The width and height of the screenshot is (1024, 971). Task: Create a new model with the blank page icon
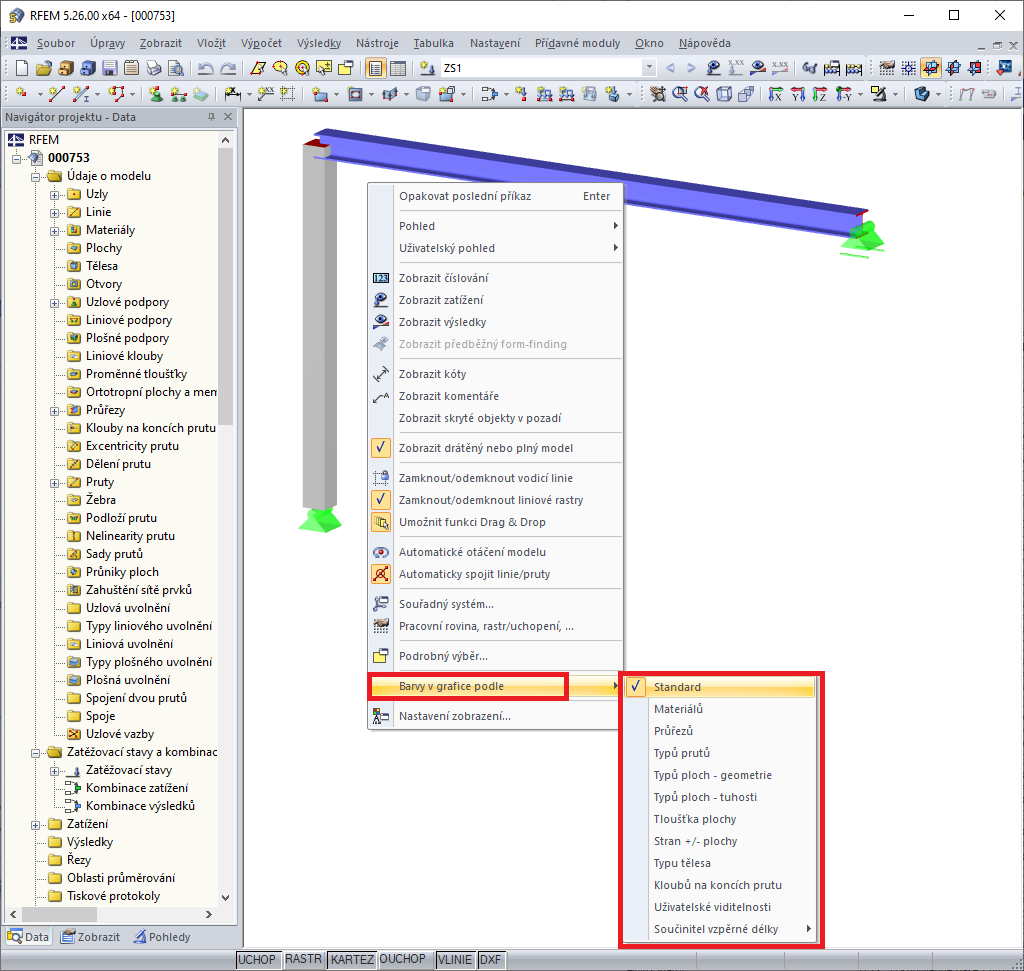pos(22,68)
